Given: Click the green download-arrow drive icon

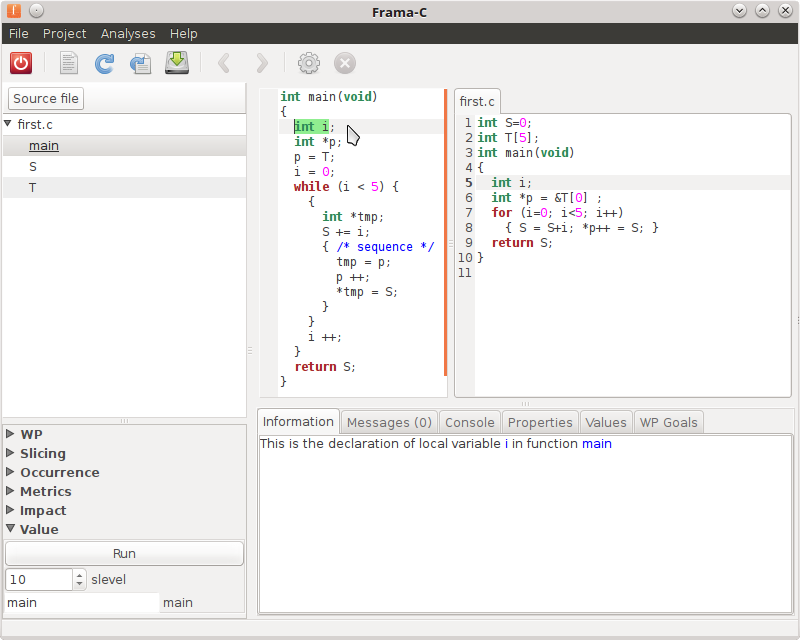Looking at the screenshot, I should point(177,63).
